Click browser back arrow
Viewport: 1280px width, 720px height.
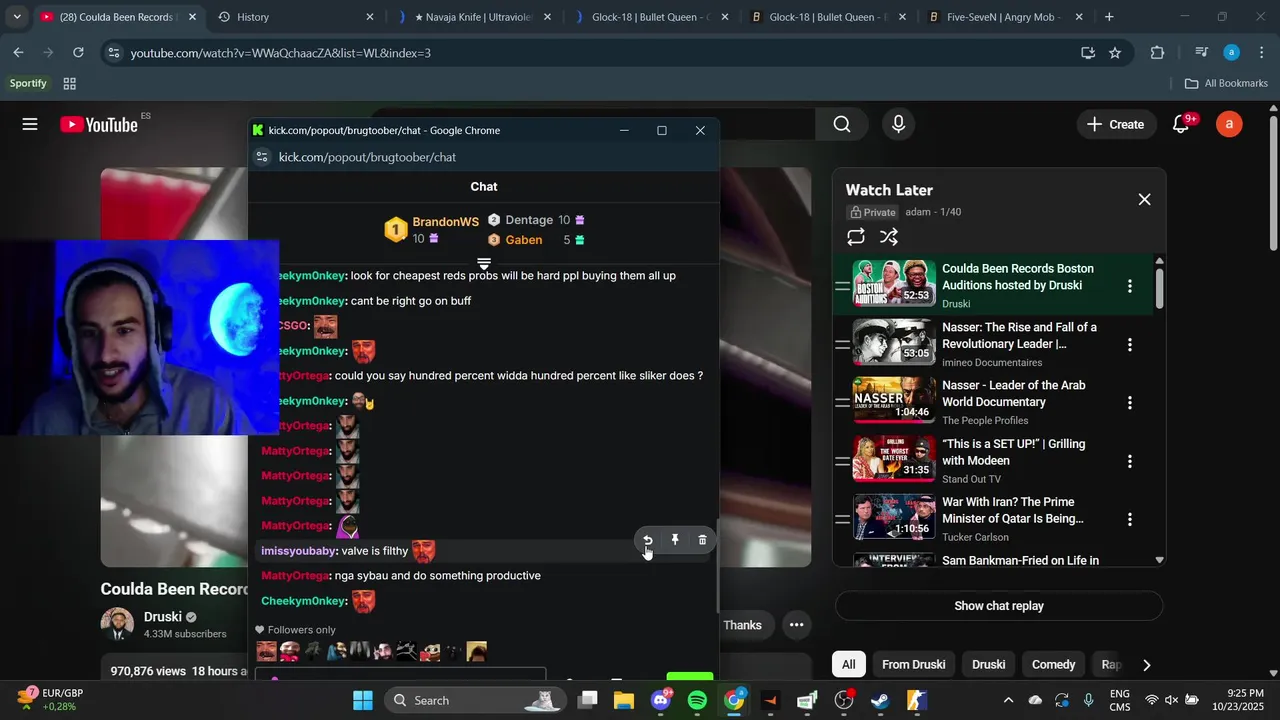(19, 53)
